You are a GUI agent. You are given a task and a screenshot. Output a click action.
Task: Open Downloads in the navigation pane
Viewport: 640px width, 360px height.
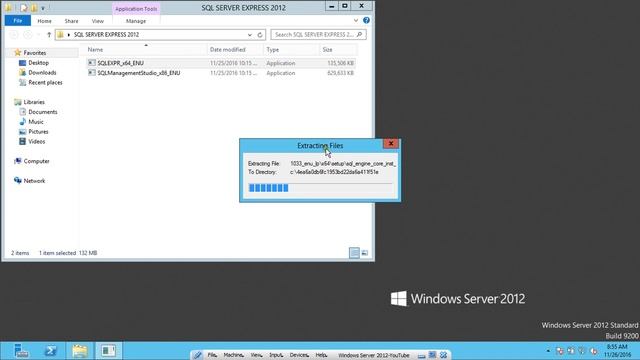tap(42, 73)
